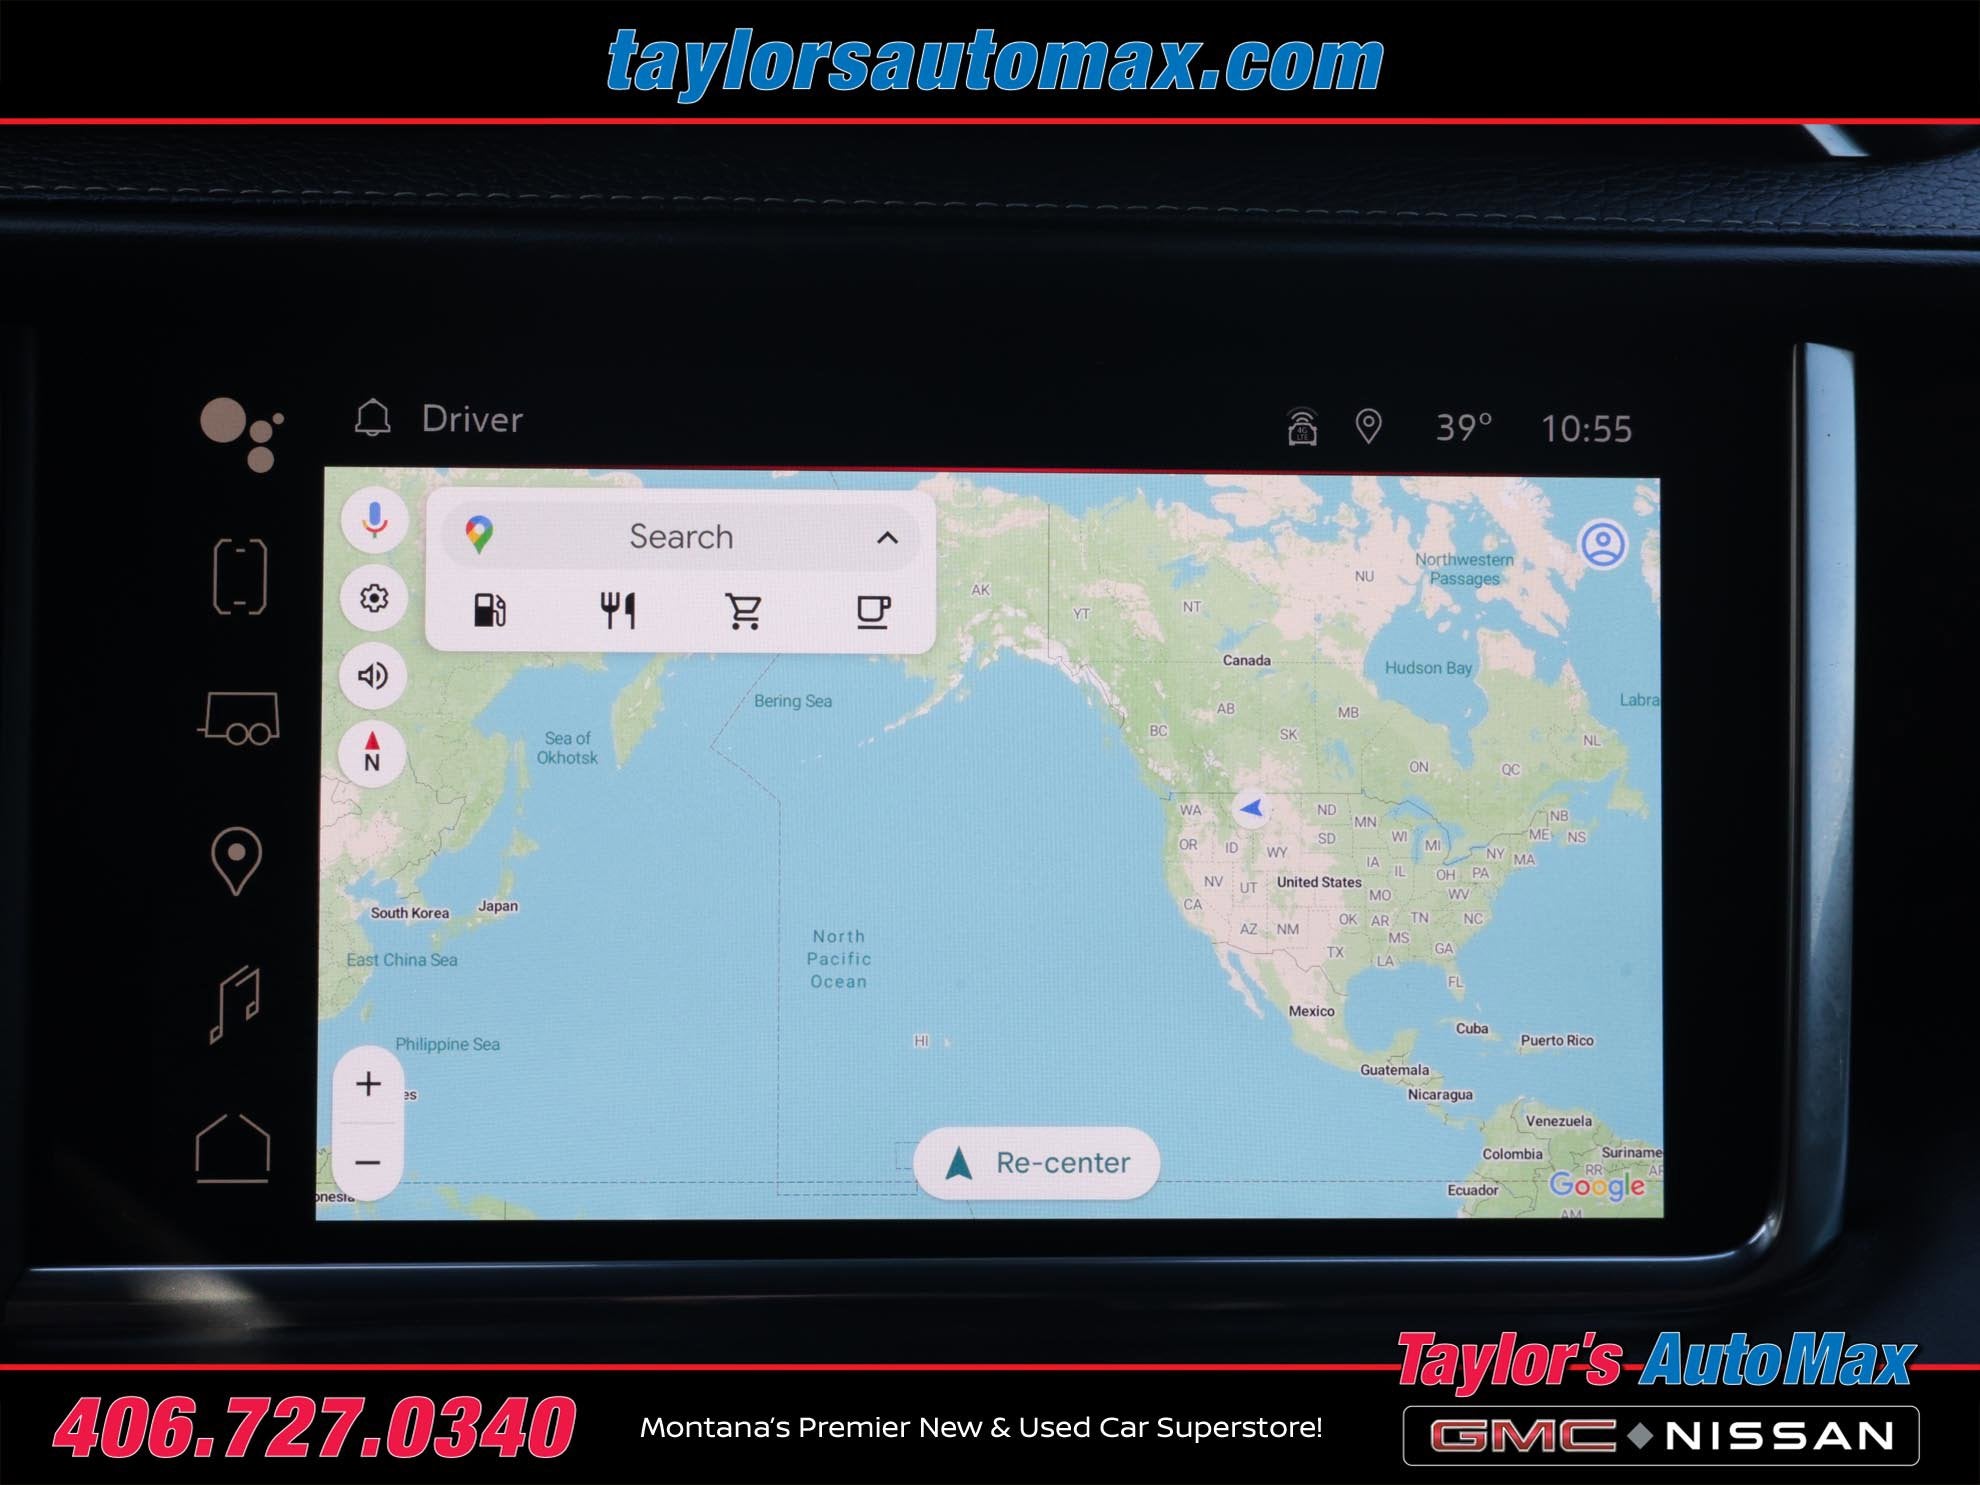The height and width of the screenshot is (1485, 1980).
Task: Tap the Google Assistant icon
Action: coord(242,433)
